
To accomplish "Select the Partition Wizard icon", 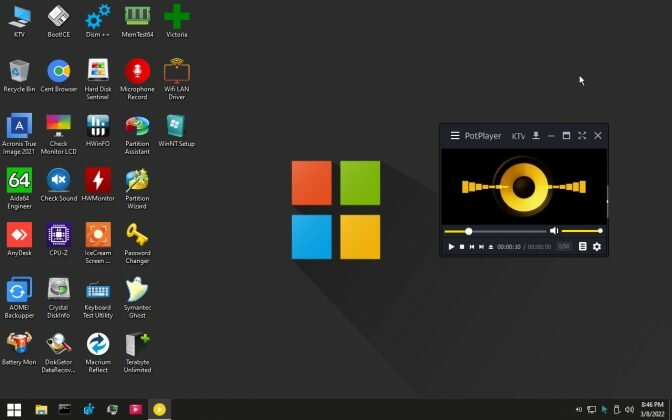I will [x=137, y=189].
